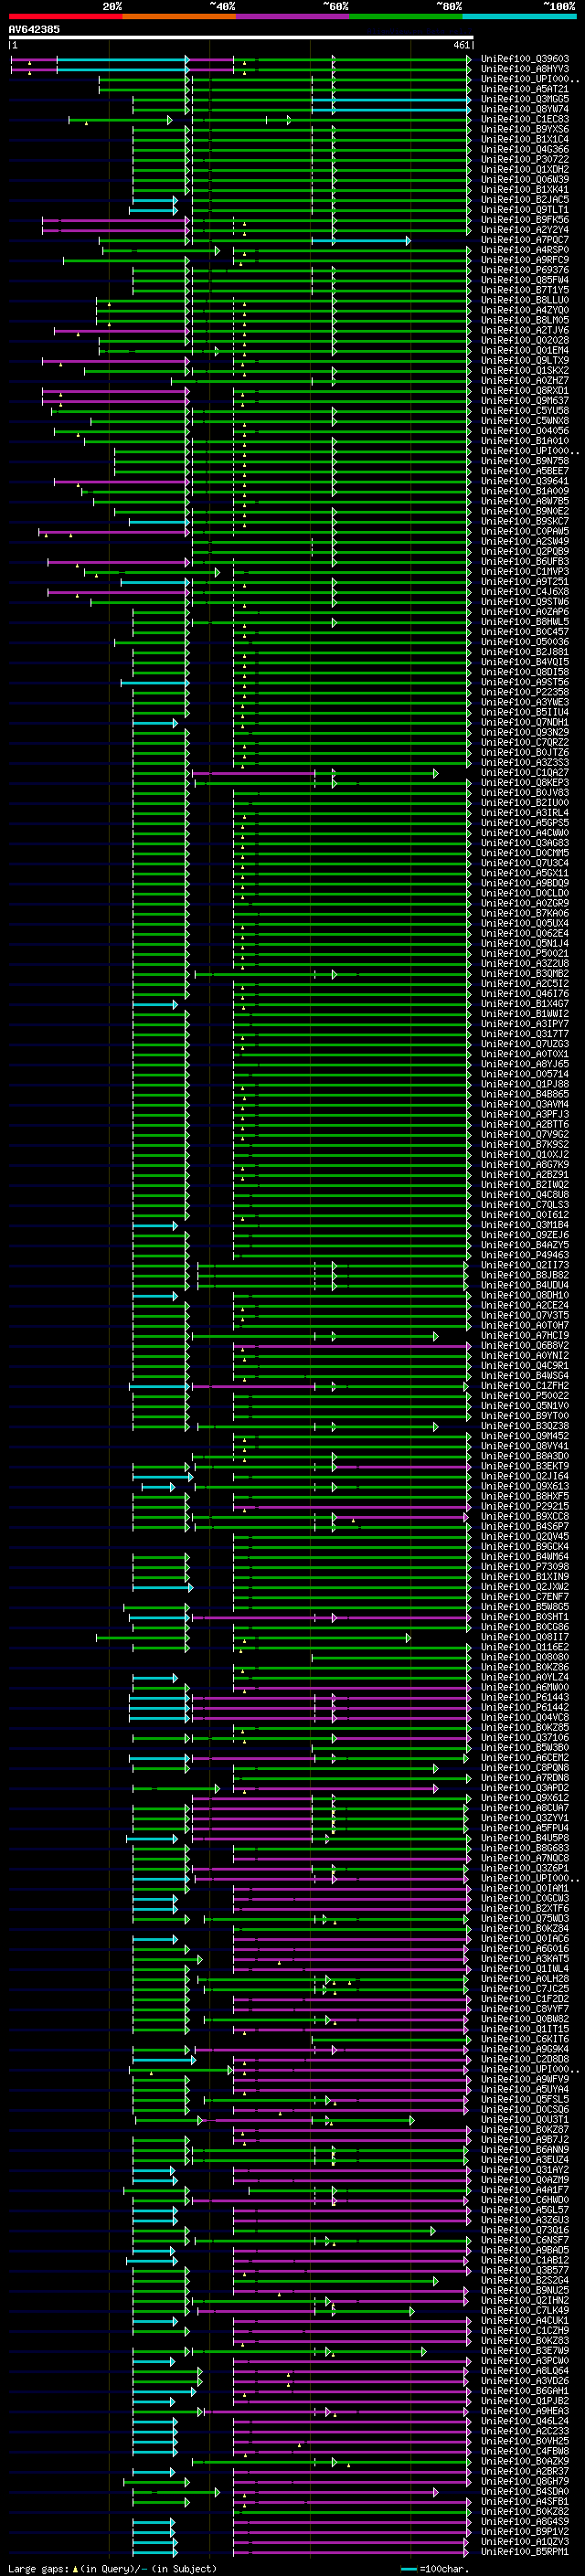Select the UniRef100_Q6B8V2 label
585x2576 pixels.
(525, 1346)
